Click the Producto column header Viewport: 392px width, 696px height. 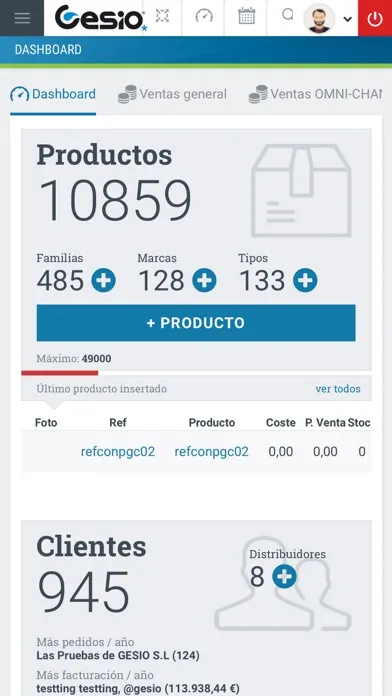[212, 423]
